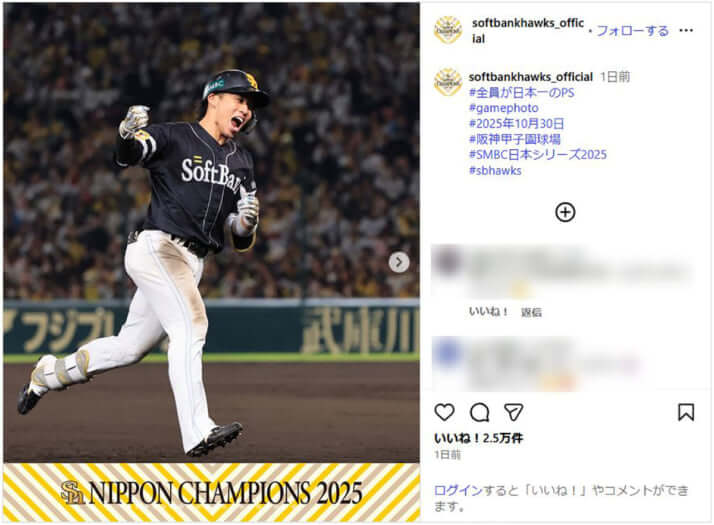This screenshot has height=525, width=714.
Task: Open the #全員が日本一のPS hashtag
Action: [521, 93]
